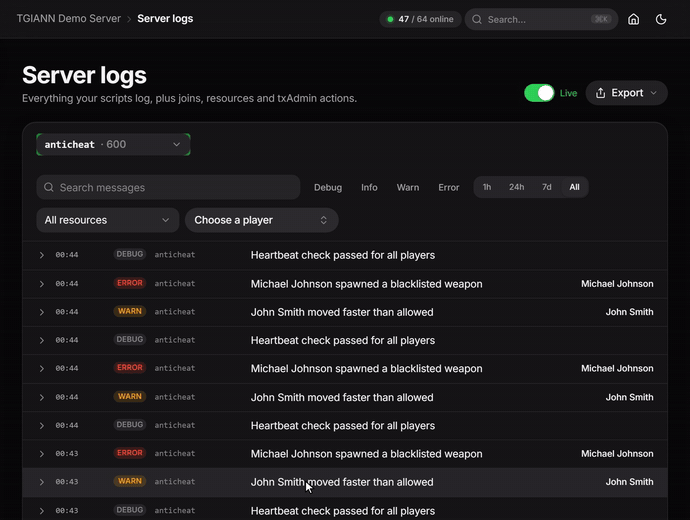This screenshot has height=520, width=690.
Task: Expand the first John Smith WARN row
Action: tap(41, 312)
